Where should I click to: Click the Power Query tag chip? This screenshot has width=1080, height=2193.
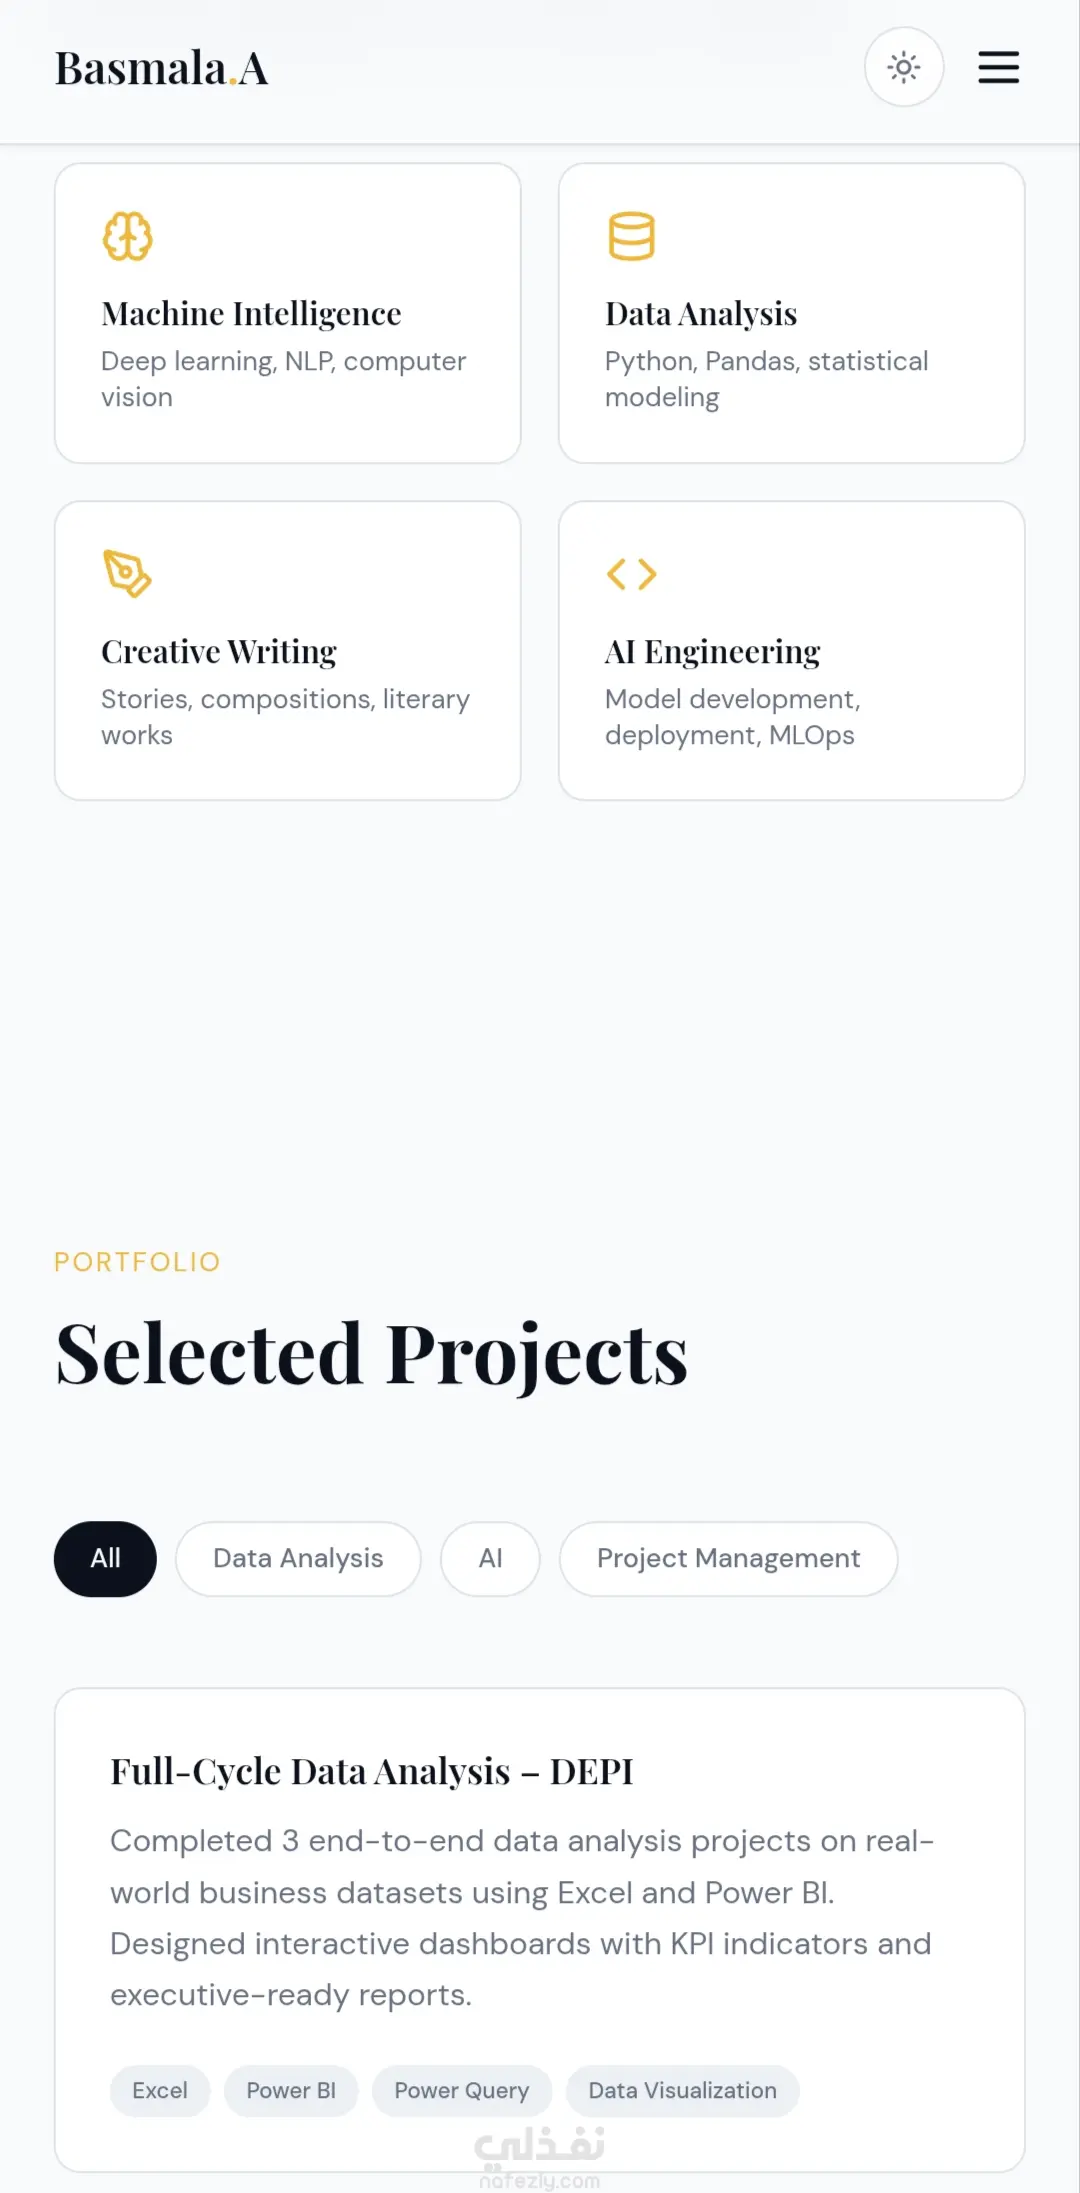(462, 2091)
